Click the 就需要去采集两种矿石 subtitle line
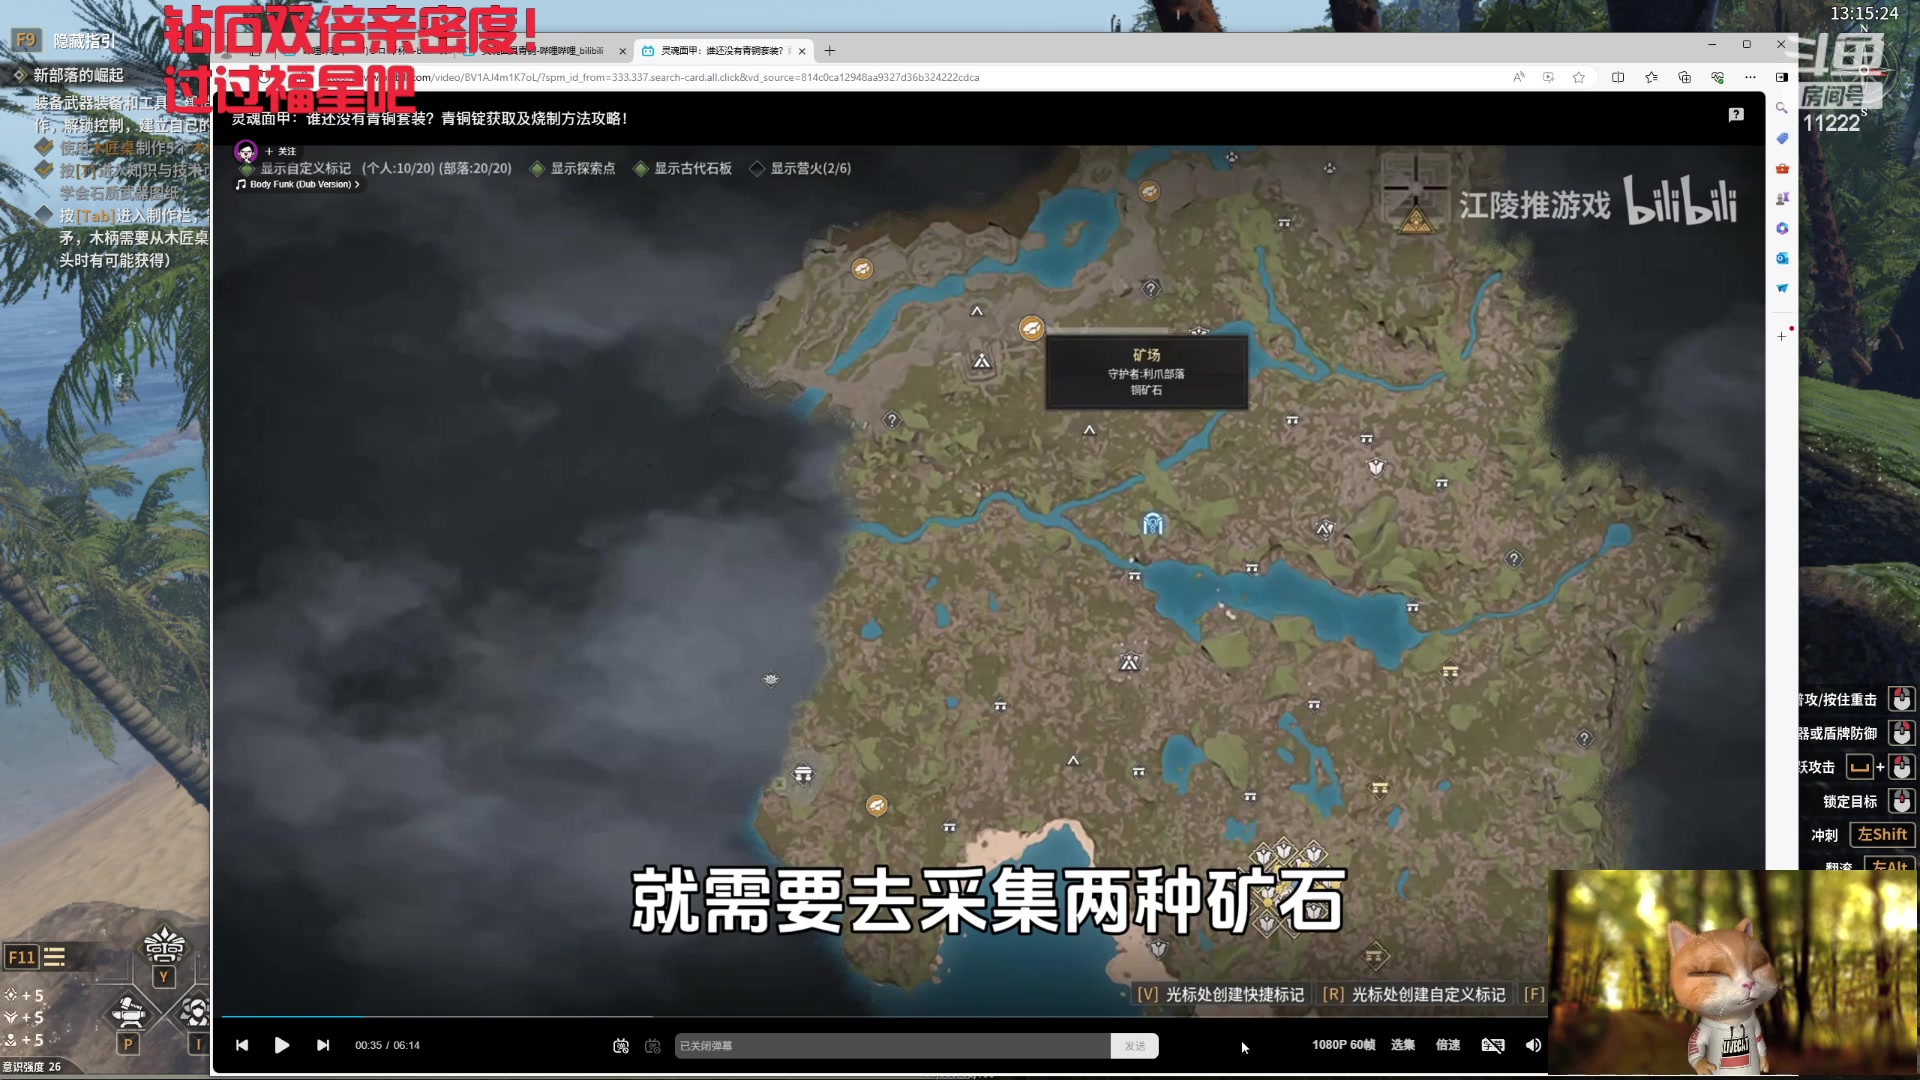The image size is (1920, 1080). pos(988,901)
